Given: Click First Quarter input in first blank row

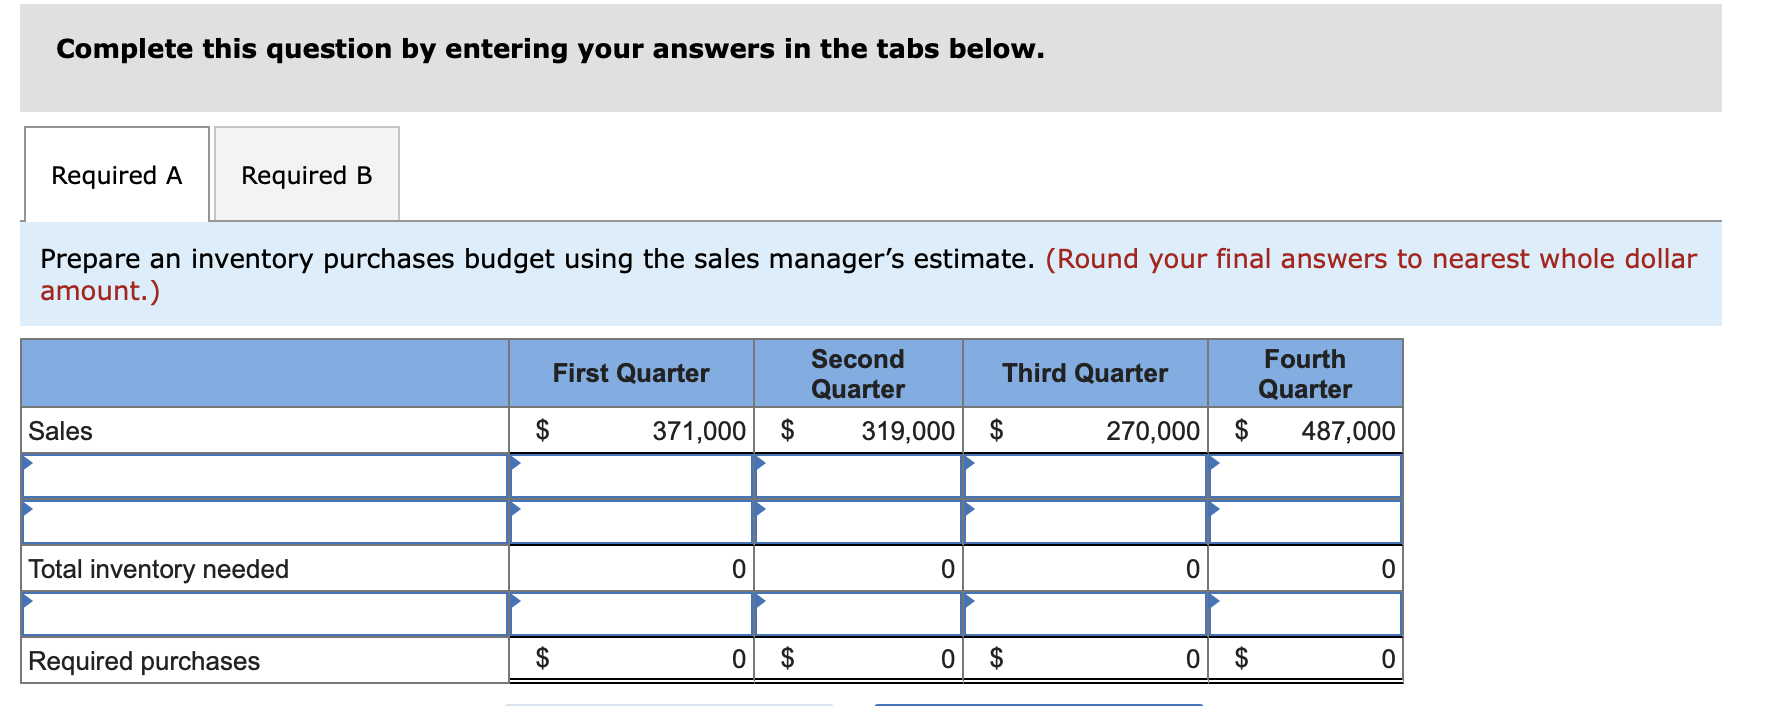Looking at the screenshot, I should (631, 477).
